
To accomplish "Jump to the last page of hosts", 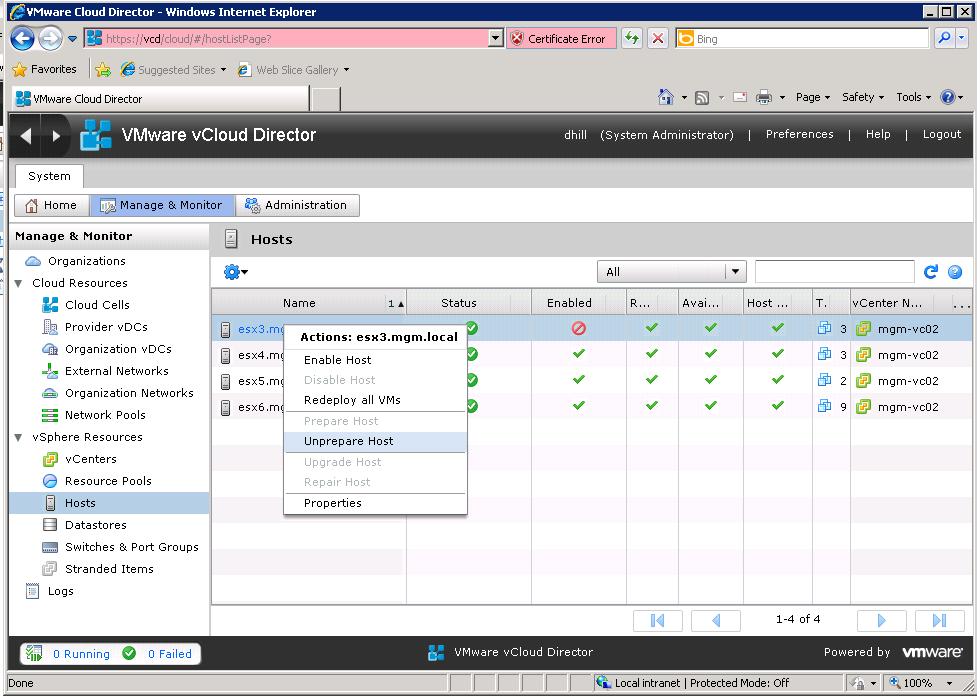I will [940, 621].
